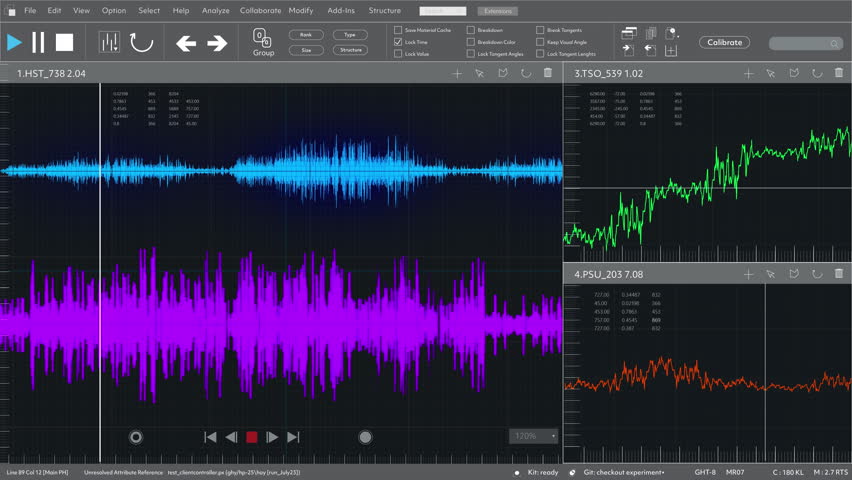Image resolution: width=852 pixels, height=480 pixels.
Task: Tick the Breakdown checkbox
Action: pos(471,30)
